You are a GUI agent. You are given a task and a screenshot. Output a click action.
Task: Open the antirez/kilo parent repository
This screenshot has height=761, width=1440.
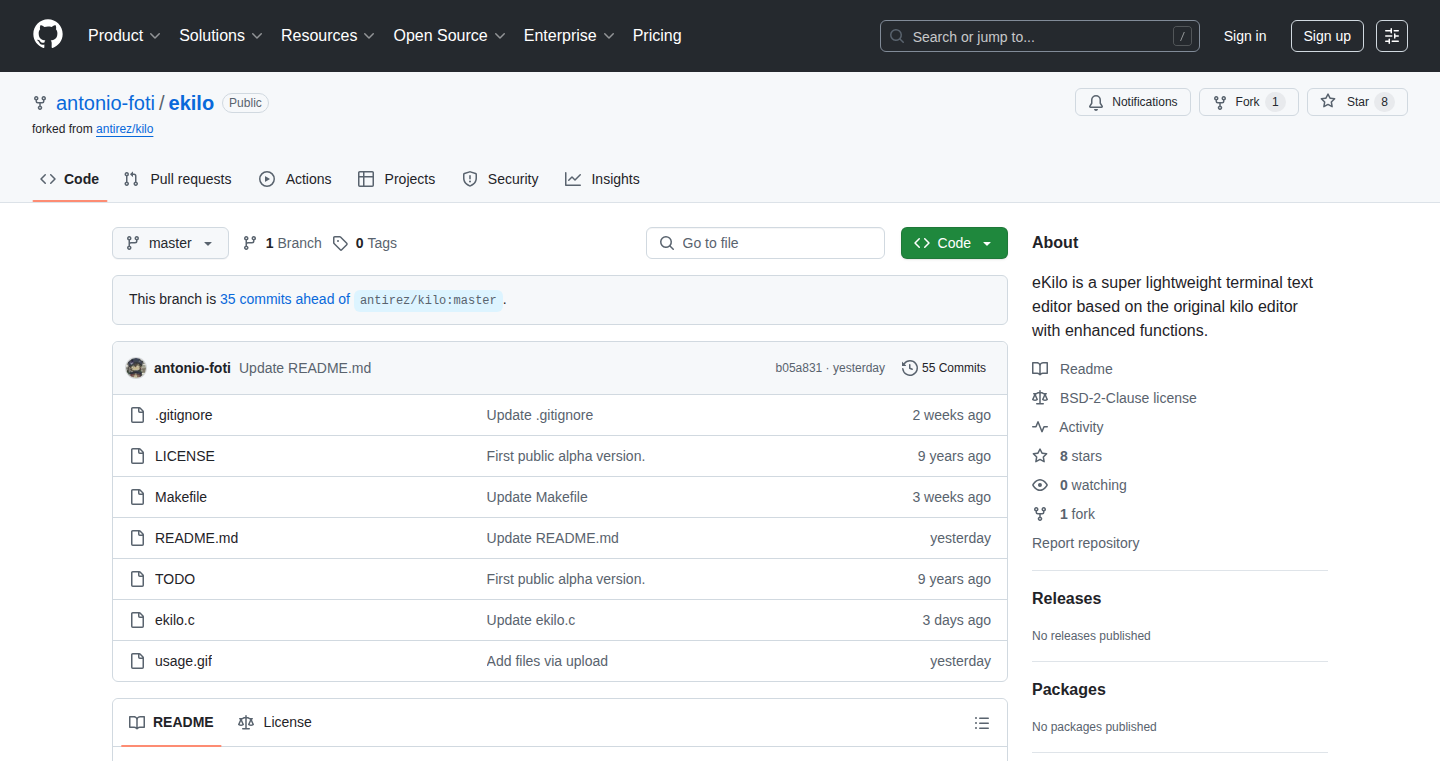(125, 129)
